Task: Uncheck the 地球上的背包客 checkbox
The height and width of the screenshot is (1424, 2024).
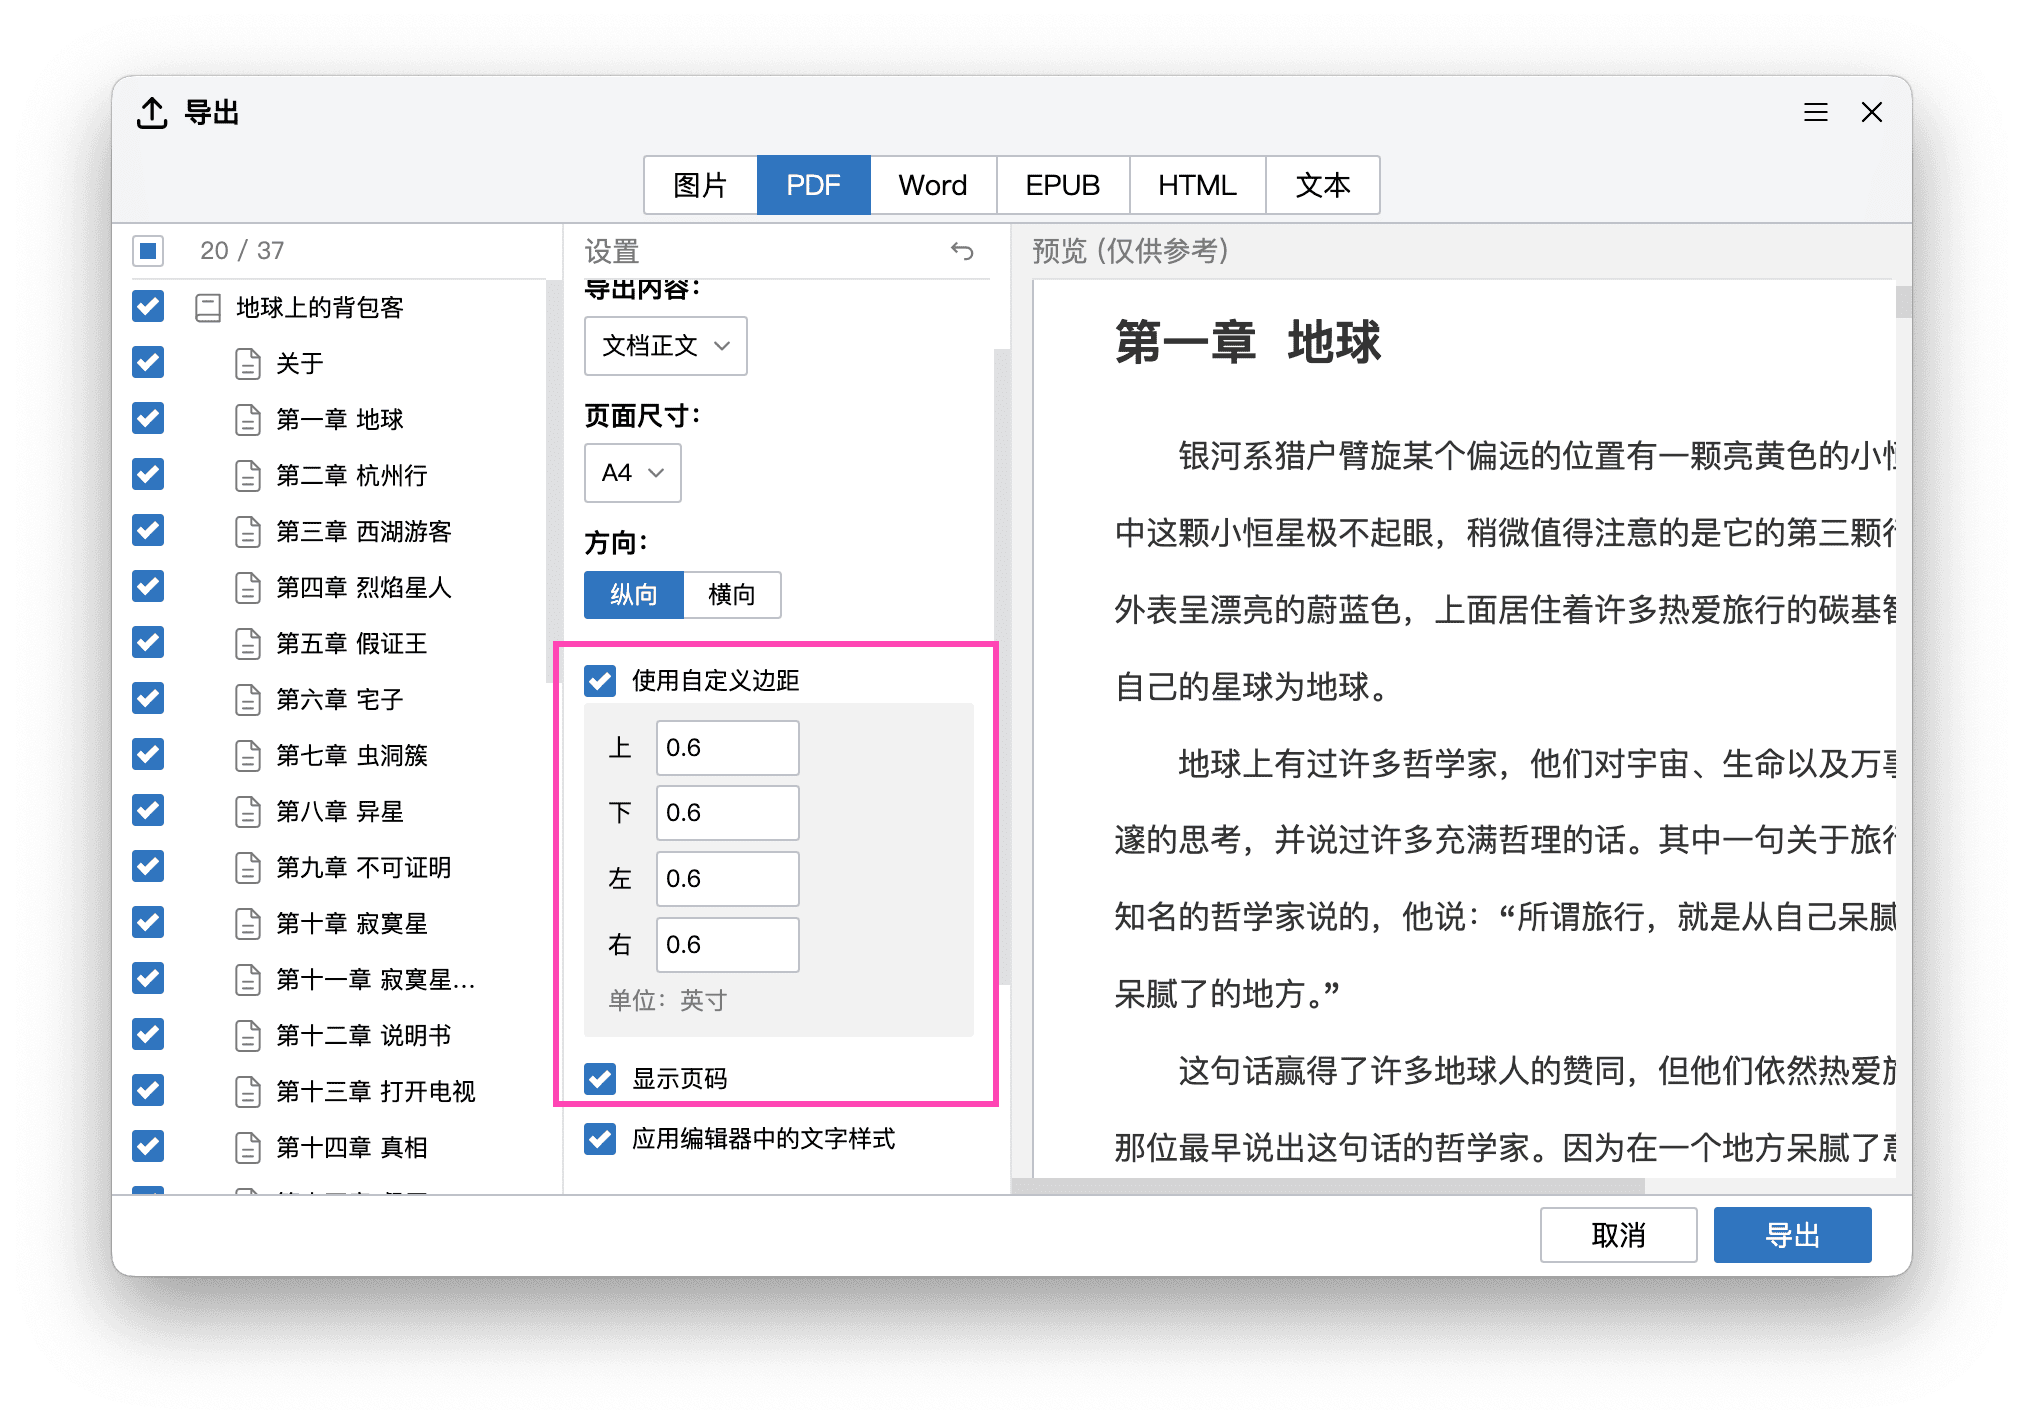Action: [x=148, y=306]
